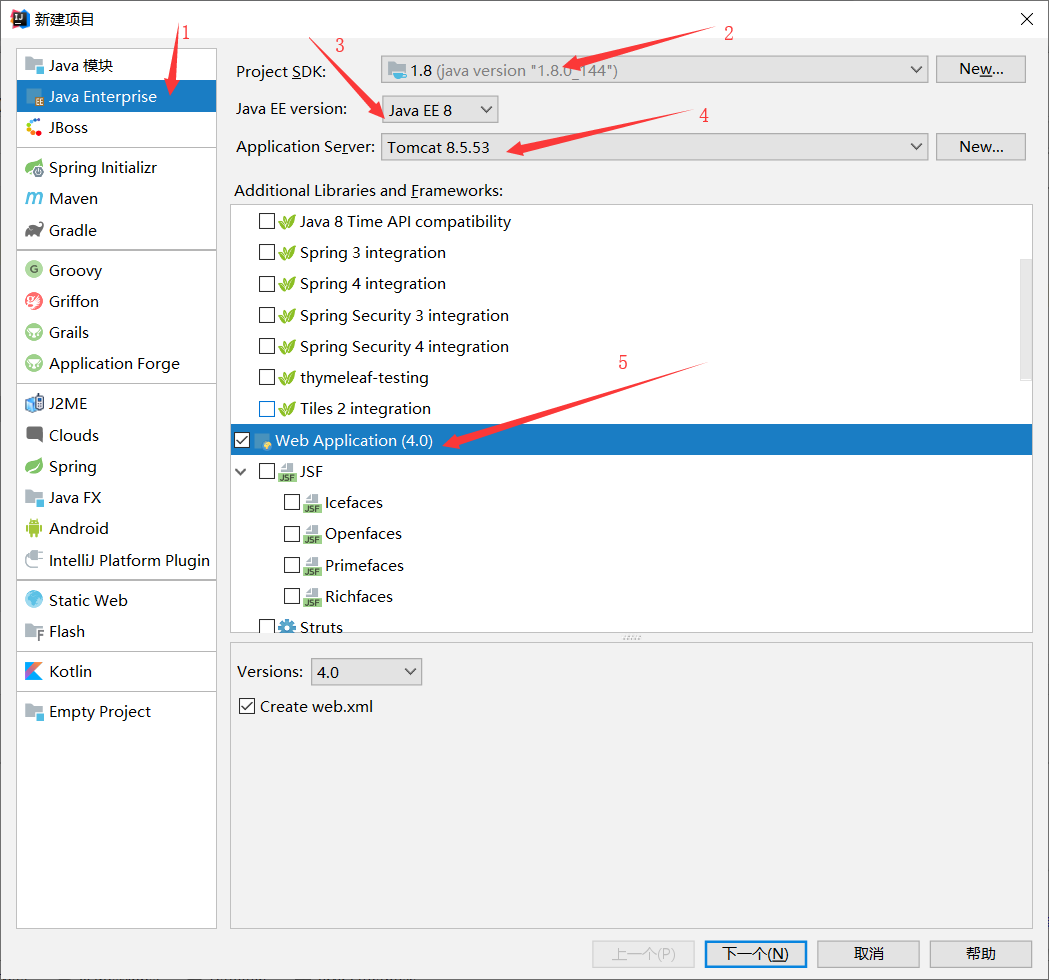Check the Tiles 2 integration library
1049x980 pixels.
[267, 408]
